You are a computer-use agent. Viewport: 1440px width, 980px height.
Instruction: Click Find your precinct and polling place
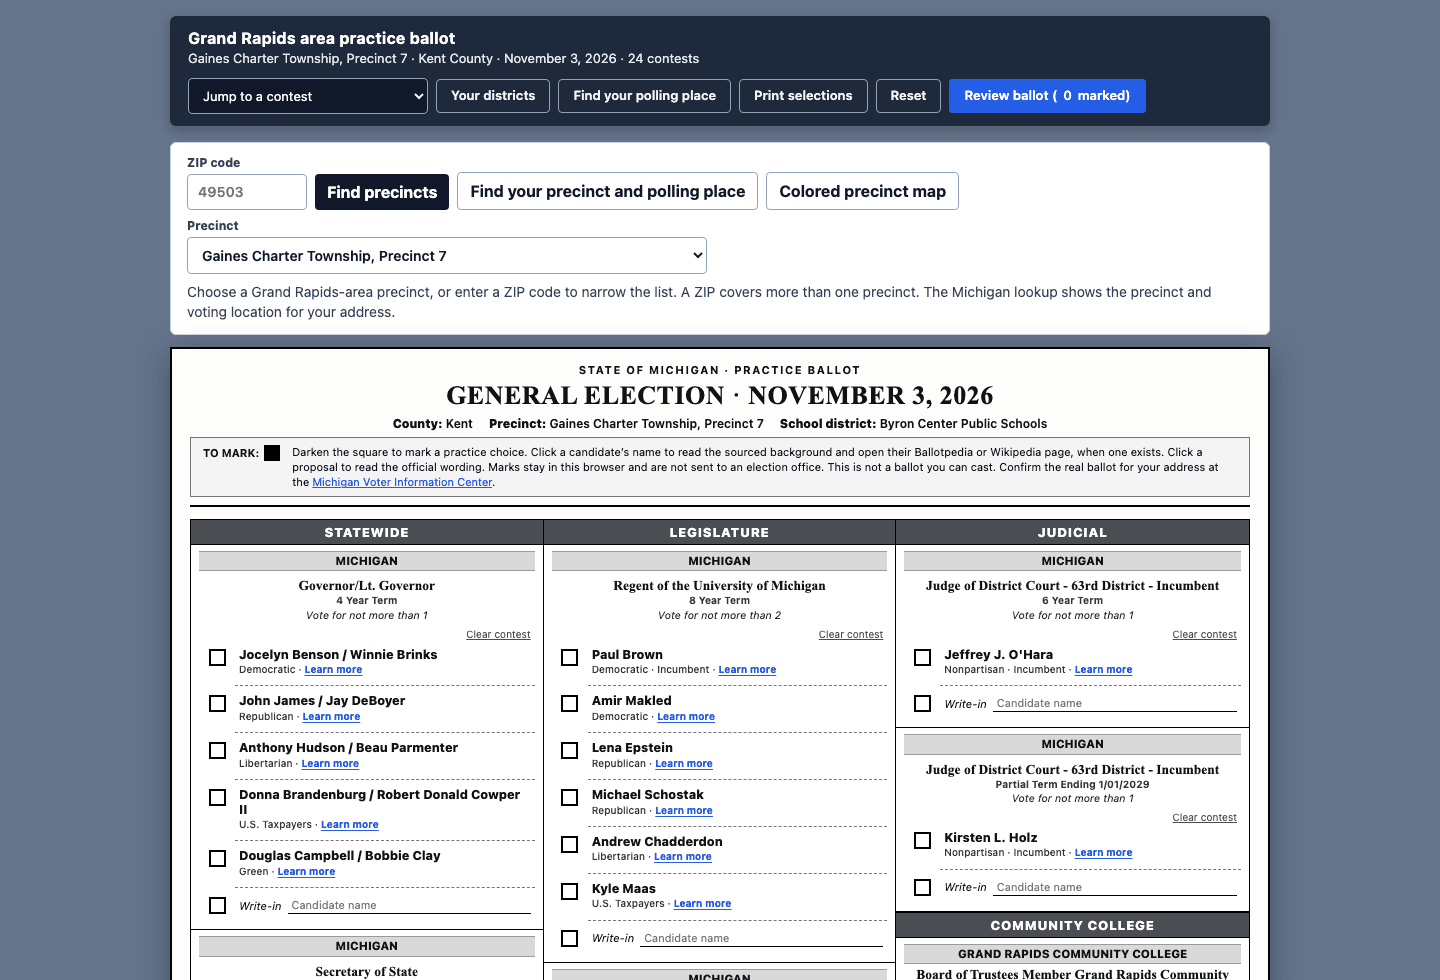coord(608,192)
